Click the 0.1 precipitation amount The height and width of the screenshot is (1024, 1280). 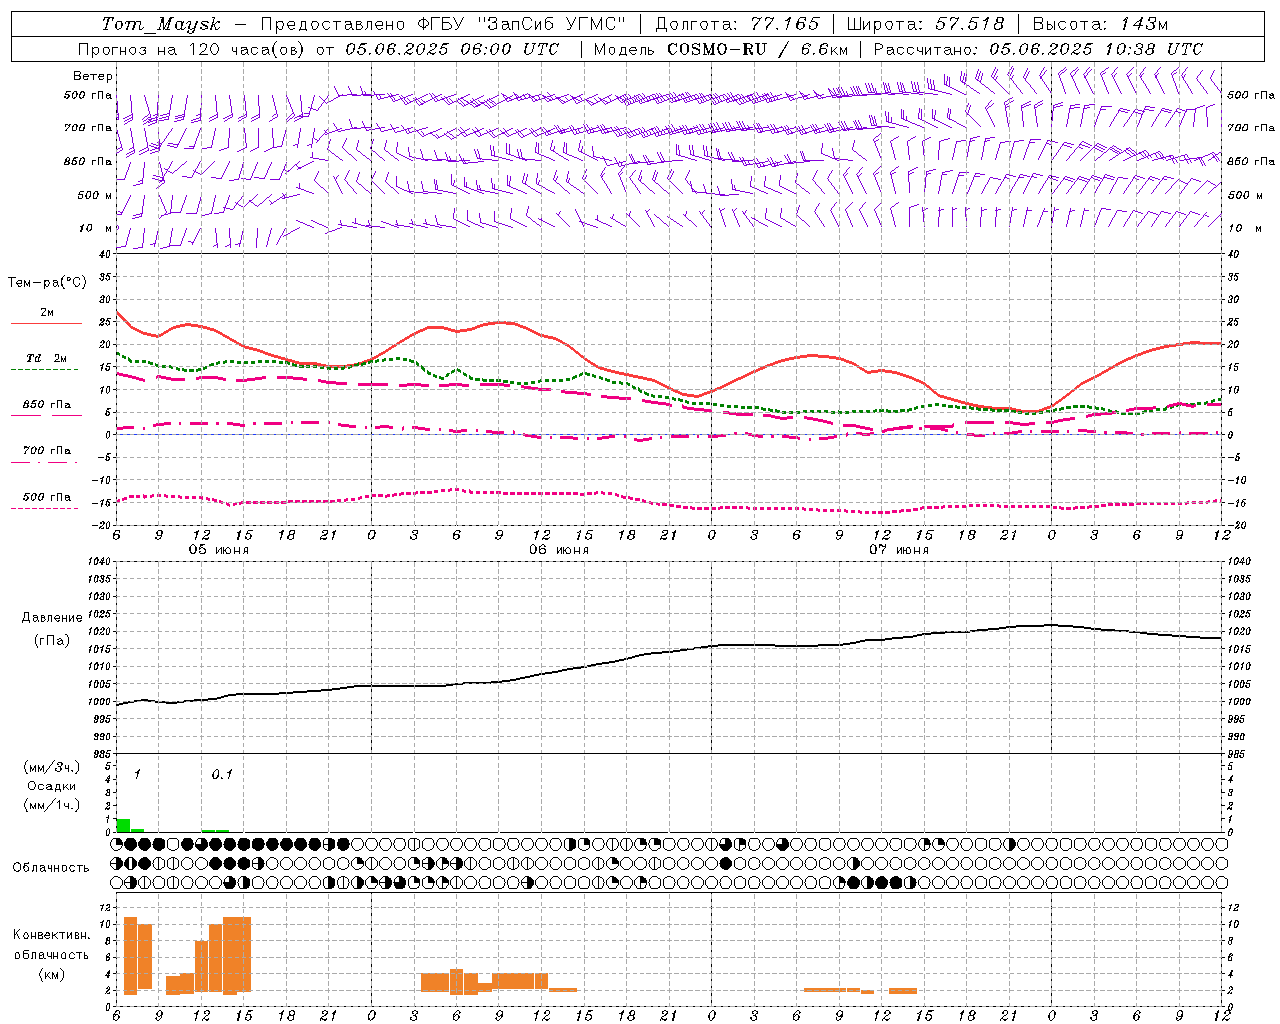(222, 775)
